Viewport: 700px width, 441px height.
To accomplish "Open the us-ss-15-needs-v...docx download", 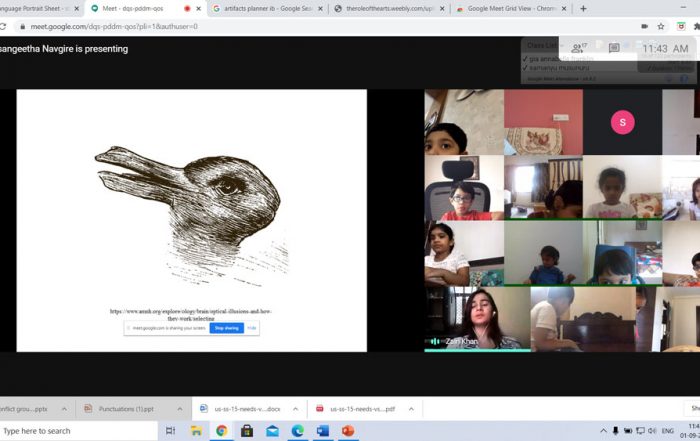I will coord(241,408).
